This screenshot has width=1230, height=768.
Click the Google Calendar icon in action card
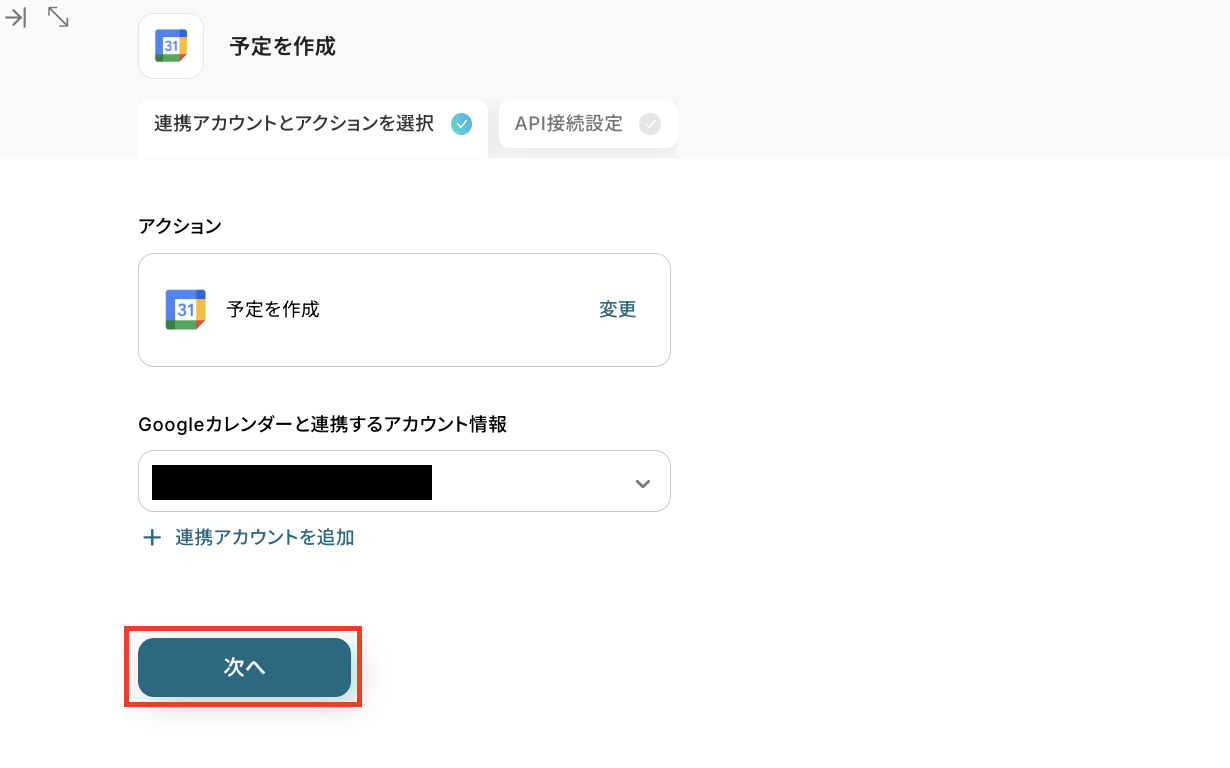click(186, 310)
